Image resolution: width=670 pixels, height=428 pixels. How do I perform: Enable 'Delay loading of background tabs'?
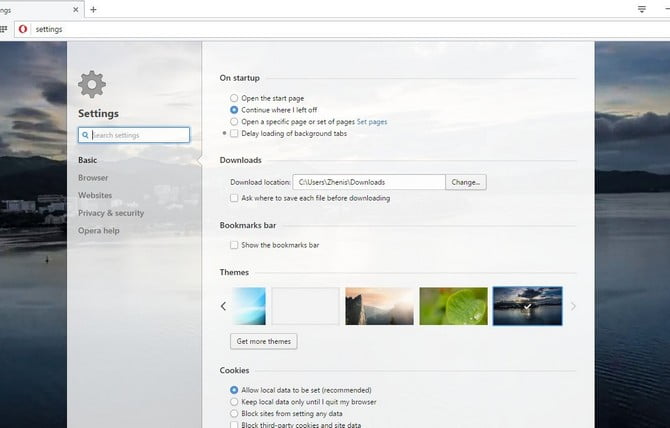tap(234, 133)
